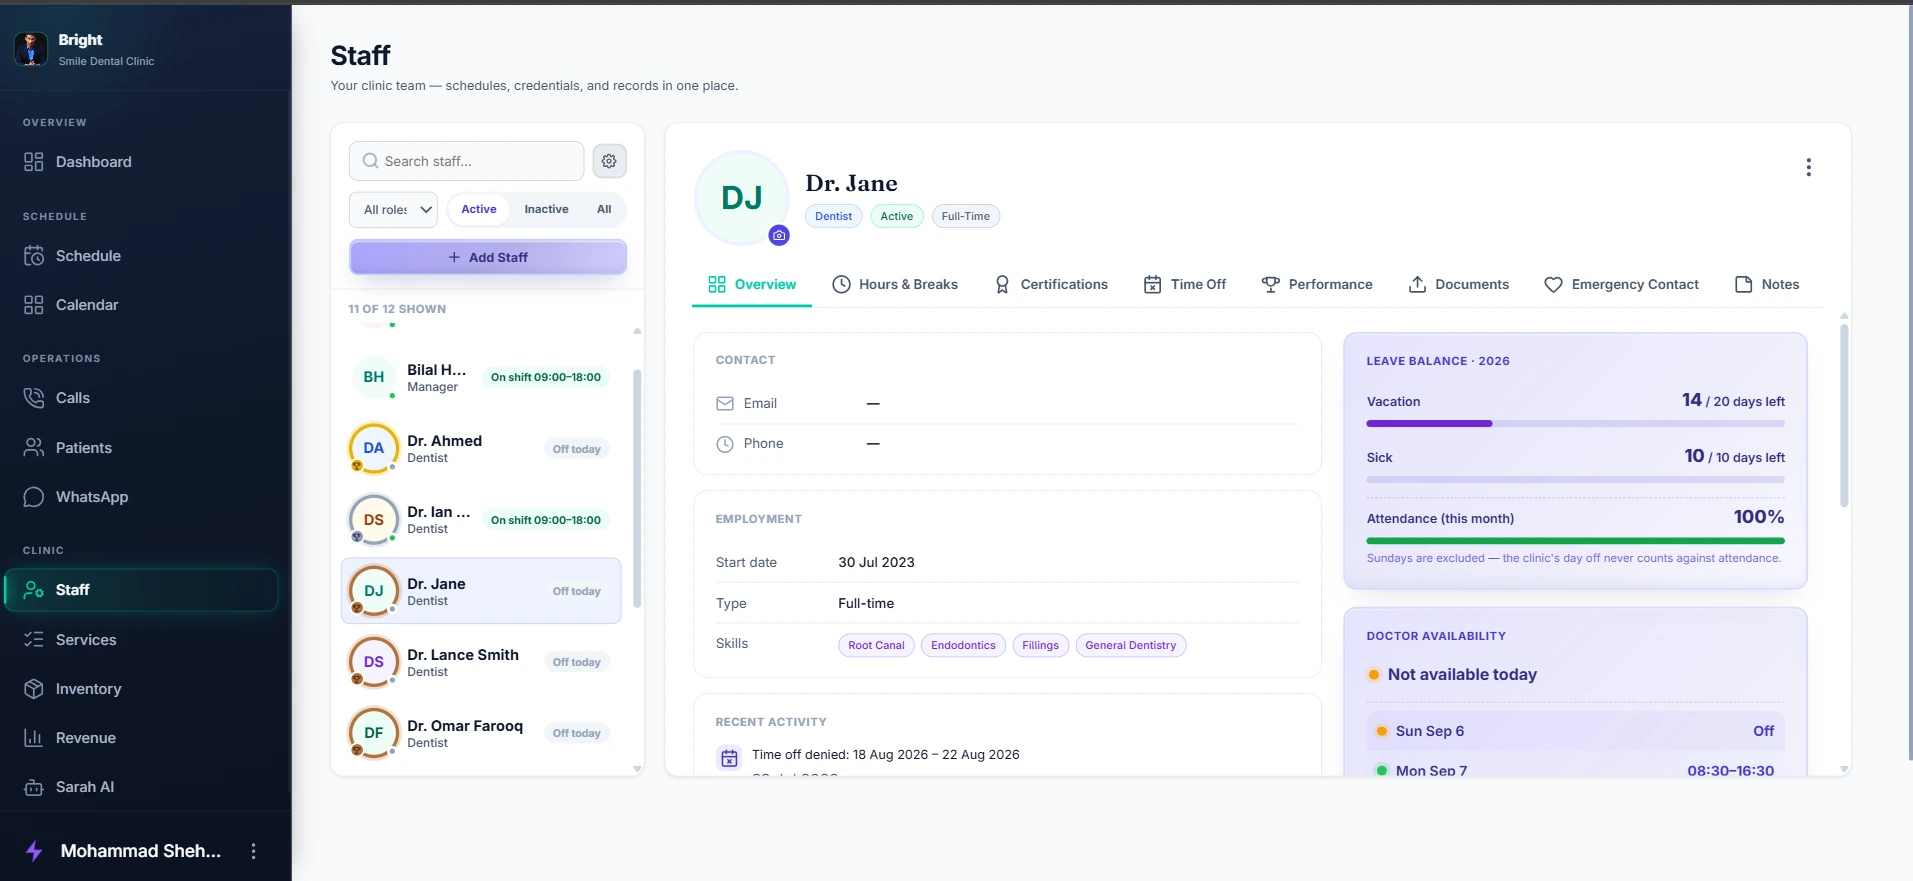This screenshot has height=881, width=1913.
Task: Click the start date 30 Jul 2023
Action: tap(876, 563)
